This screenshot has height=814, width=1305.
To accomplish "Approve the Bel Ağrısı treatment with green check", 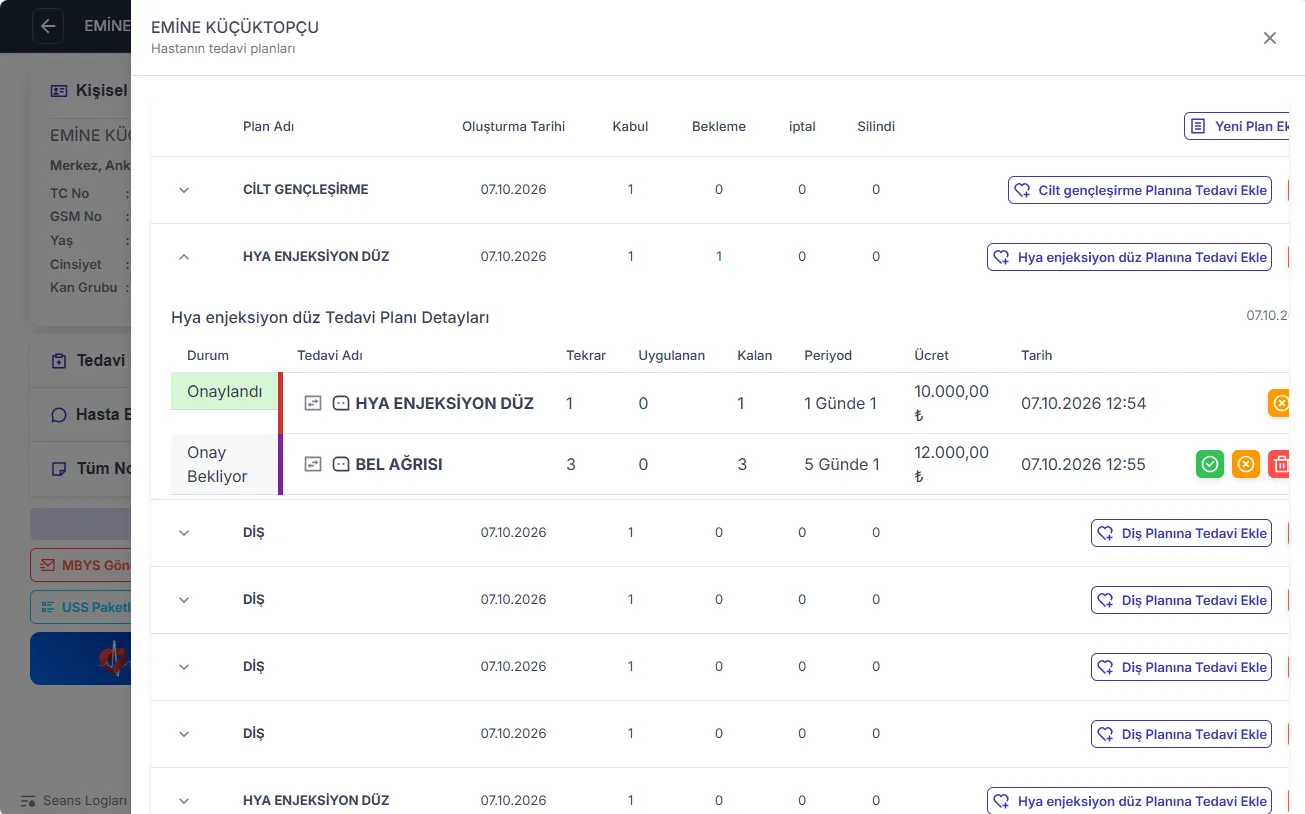I will click(1210, 464).
